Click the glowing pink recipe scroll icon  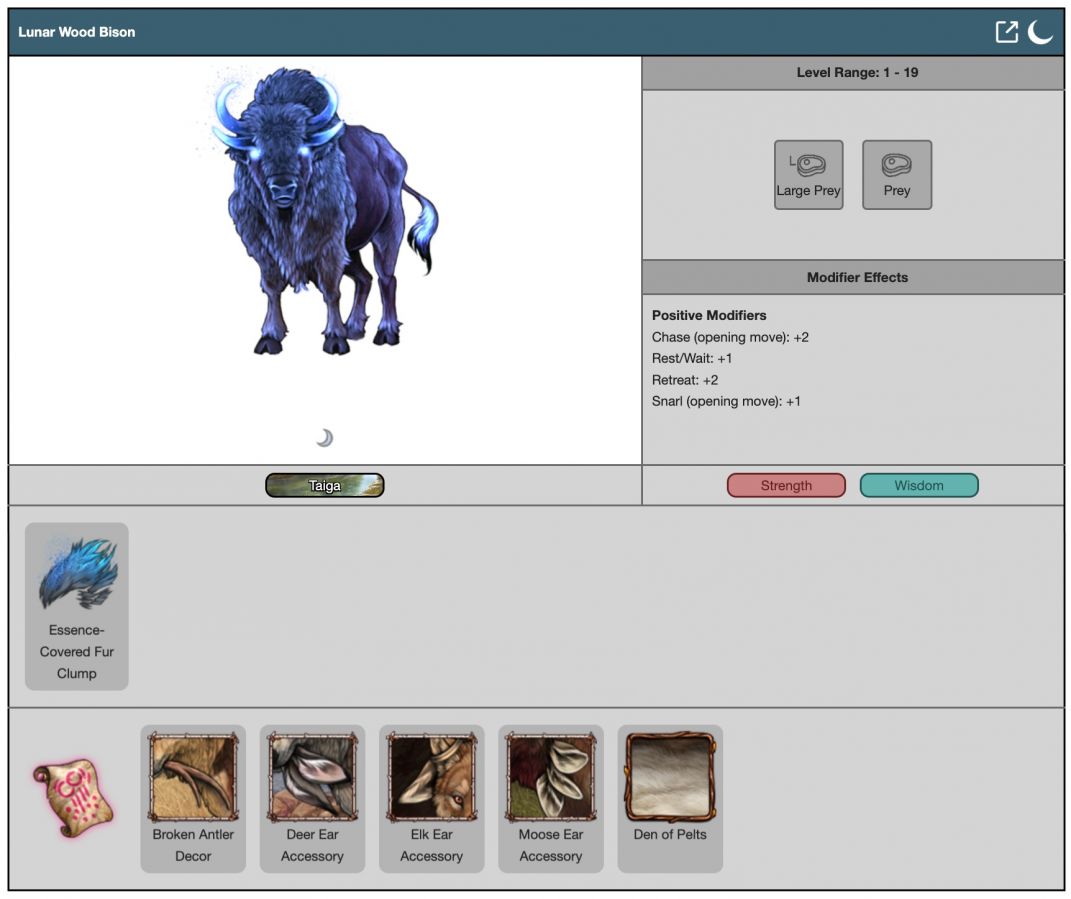71,797
